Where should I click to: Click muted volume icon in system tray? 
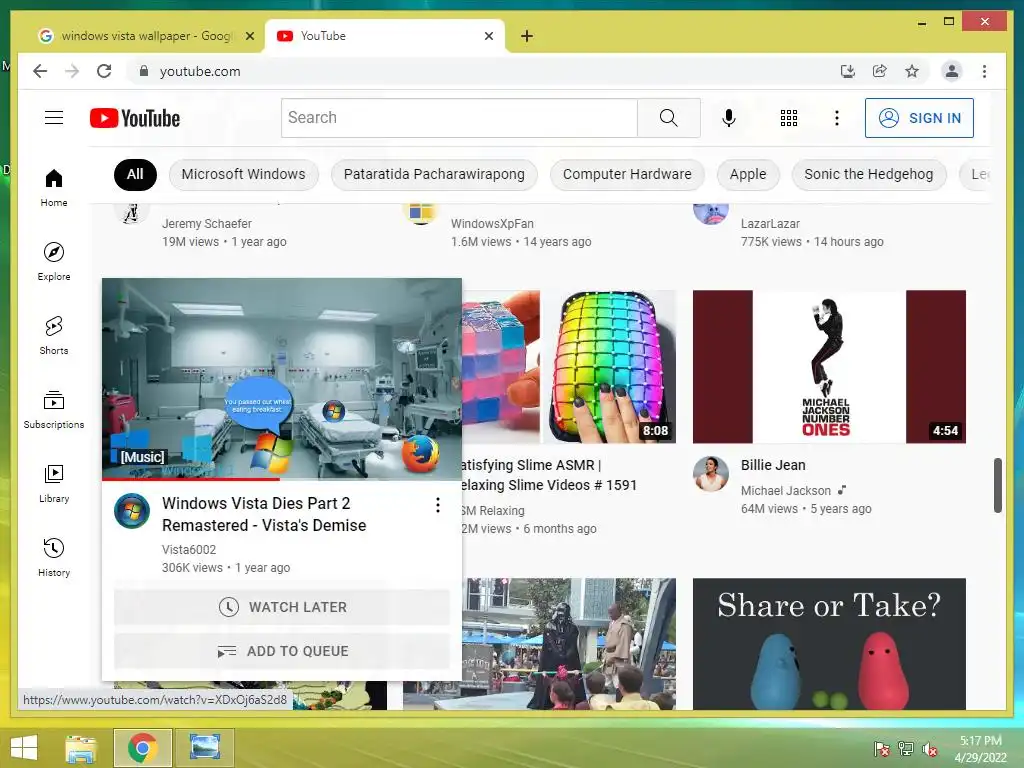930,749
